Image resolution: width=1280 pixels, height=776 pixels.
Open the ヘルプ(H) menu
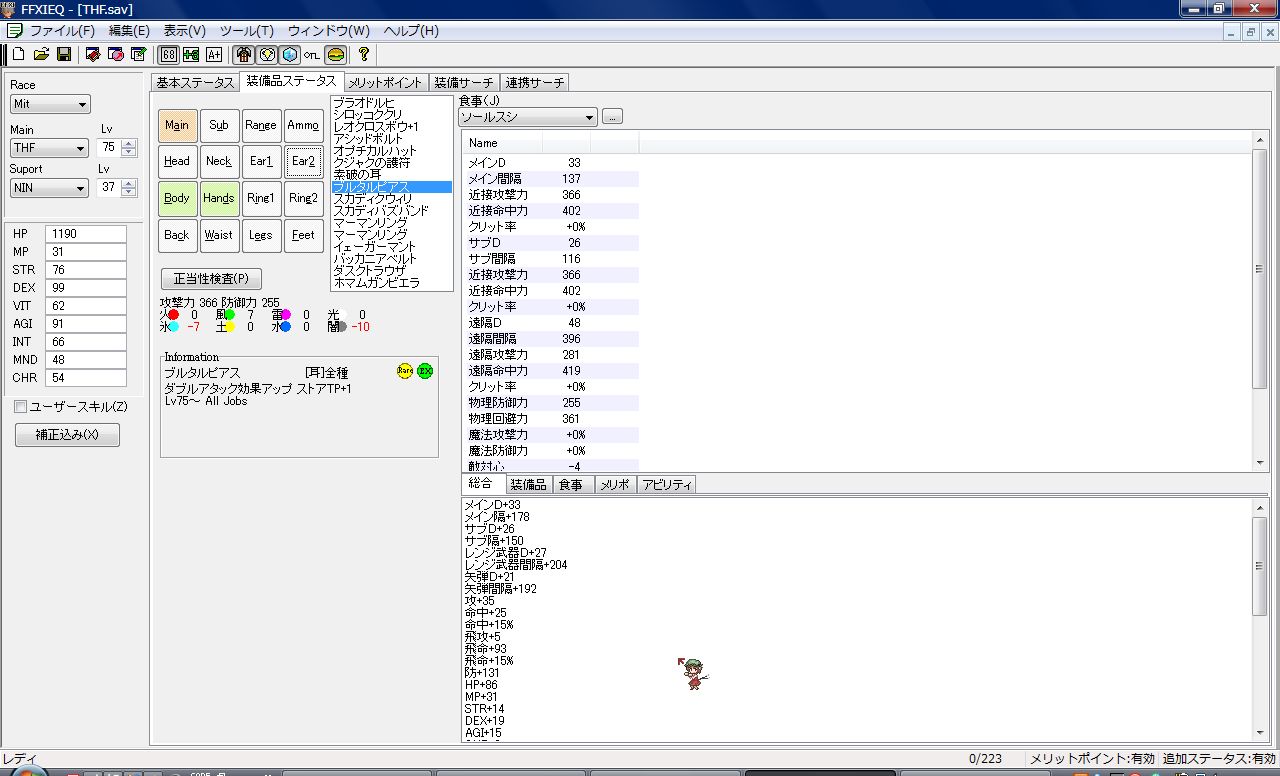click(x=411, y=31)
